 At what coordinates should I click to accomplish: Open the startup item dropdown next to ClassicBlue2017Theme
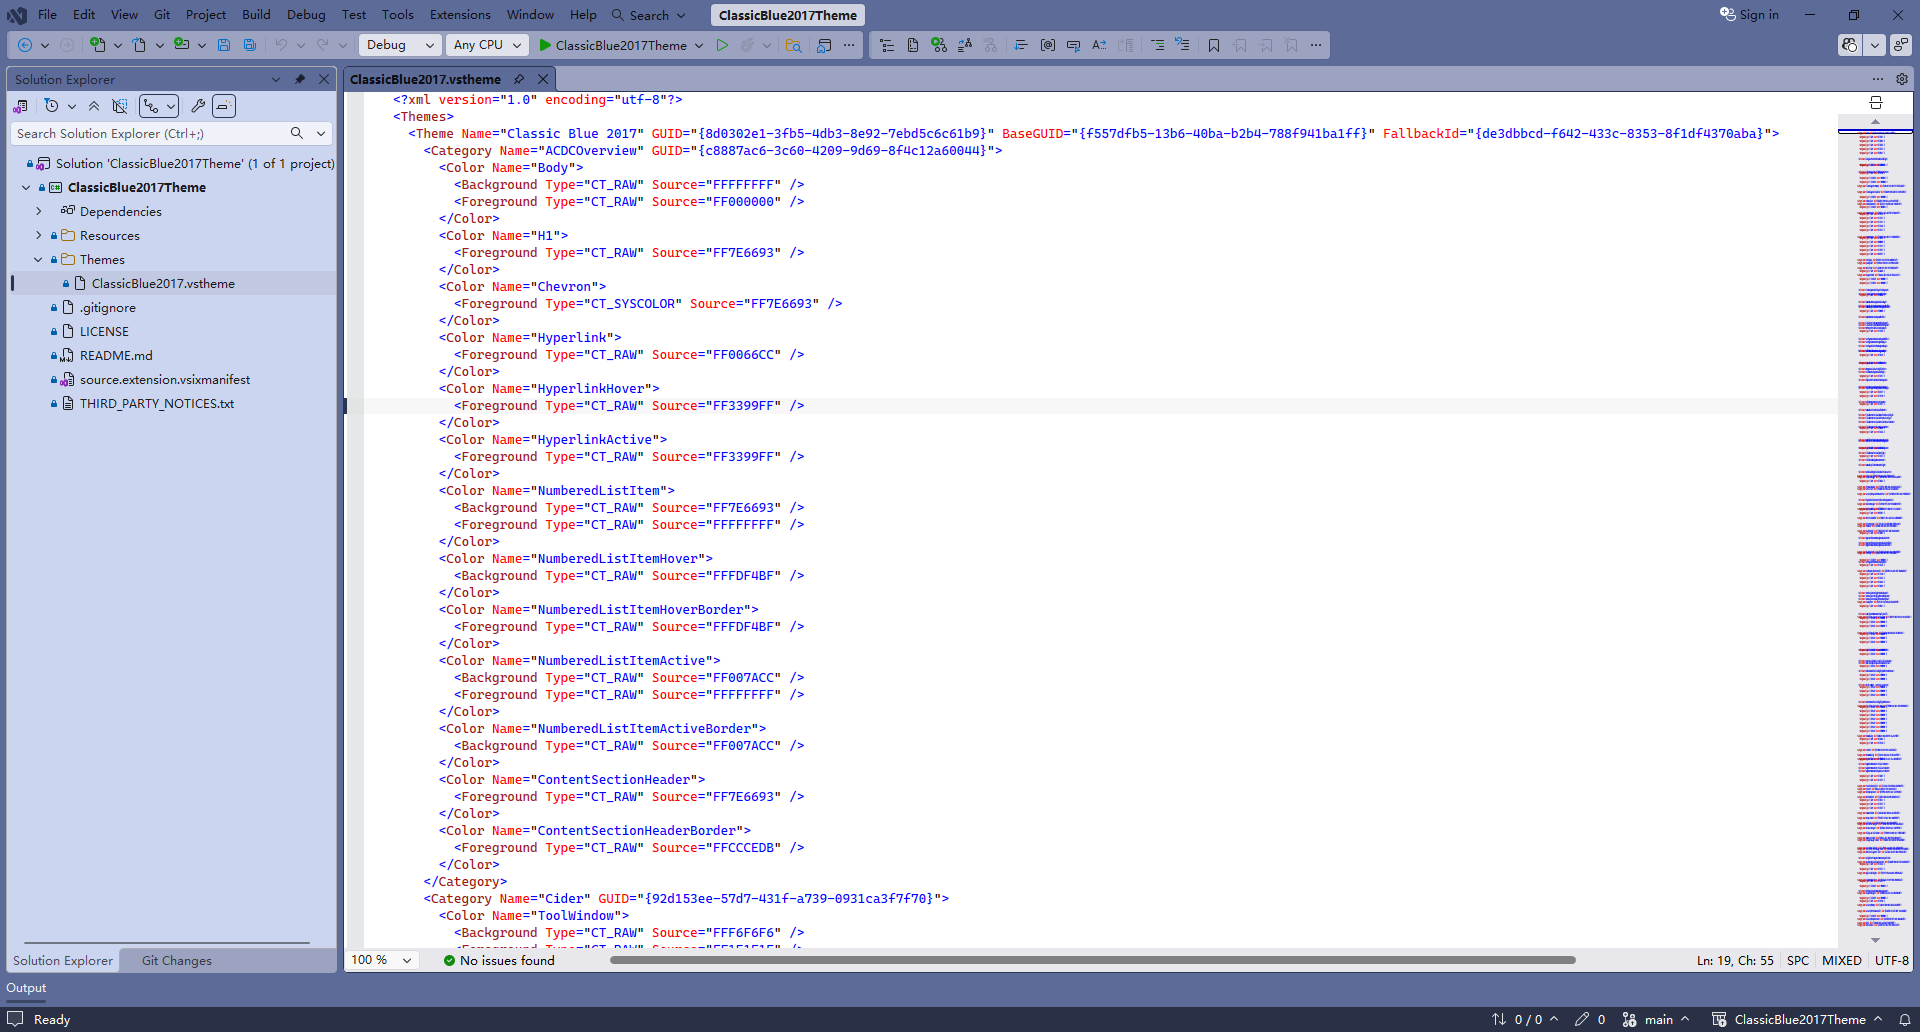pos(699,45)
